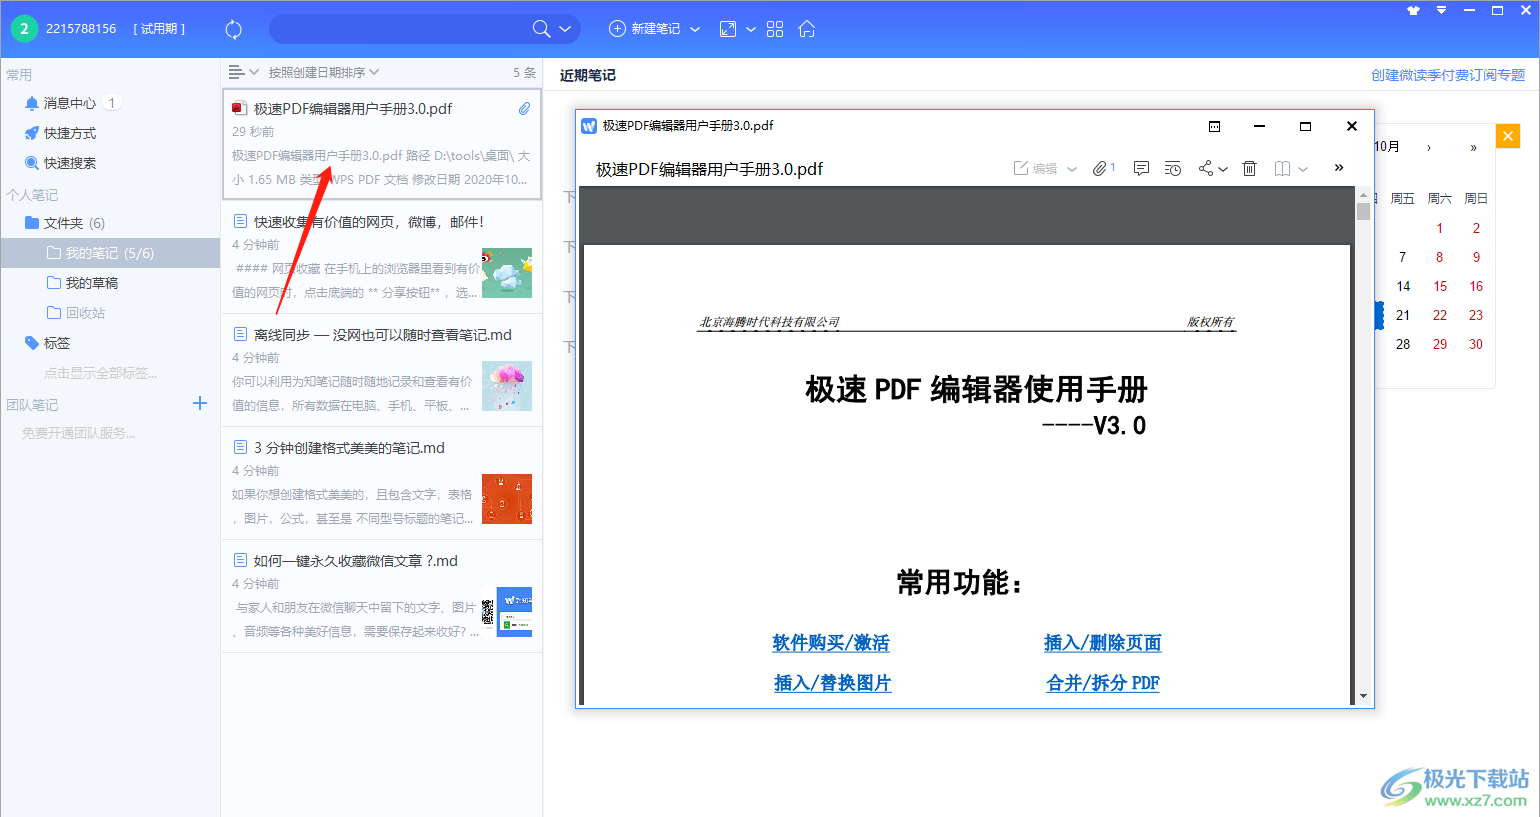Open the search options dropdown arrow
1540x817 pixels.
[x=565, y=29]
